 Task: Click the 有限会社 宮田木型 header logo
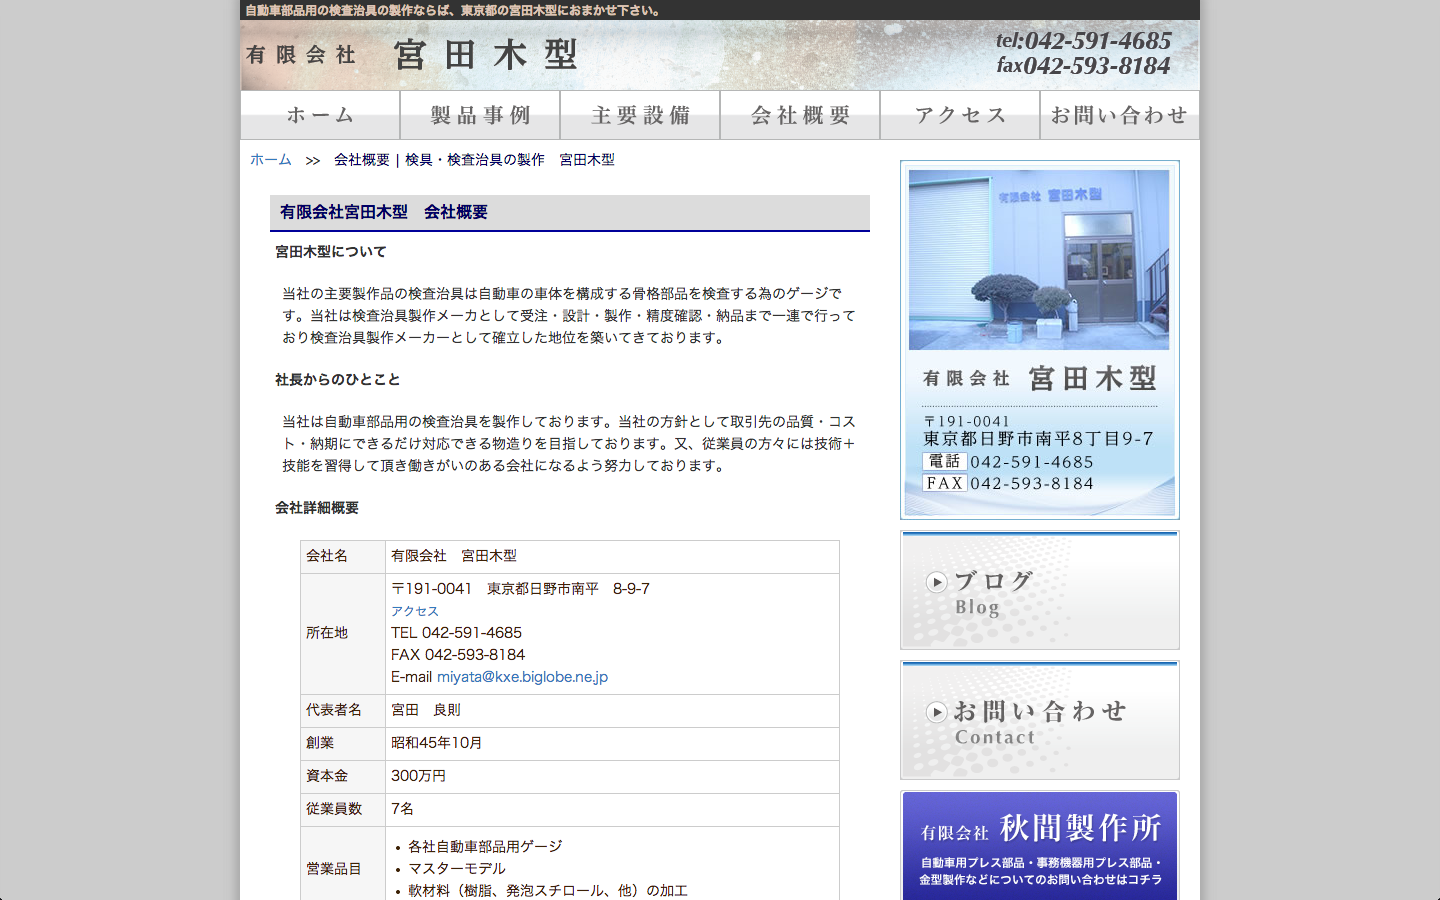(x=411, y=55)
